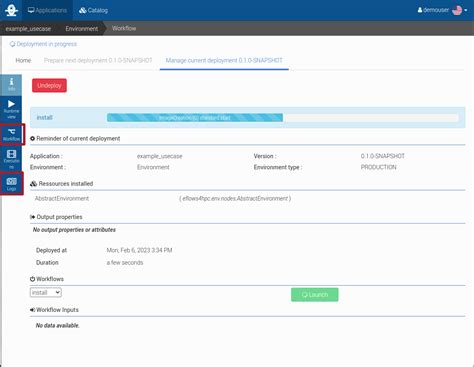This screenshot has width=474, height=367.
Task: Open the Runtime view sidebar icon
Action: (x=11, y=109)
